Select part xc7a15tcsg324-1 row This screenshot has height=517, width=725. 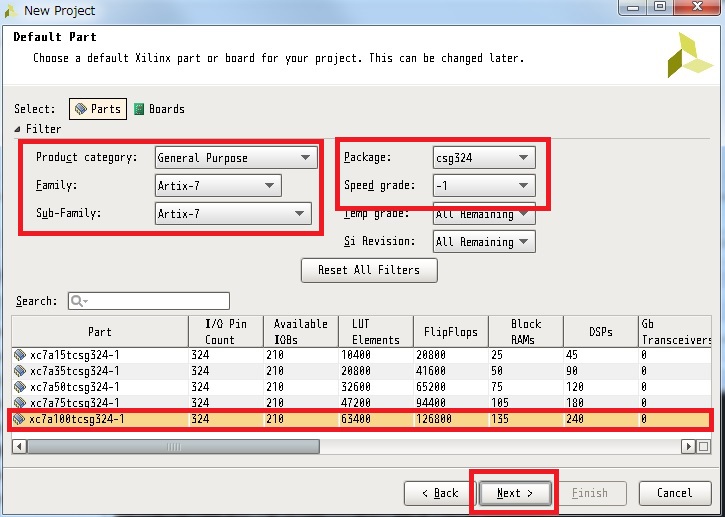[x=362, y=355]
